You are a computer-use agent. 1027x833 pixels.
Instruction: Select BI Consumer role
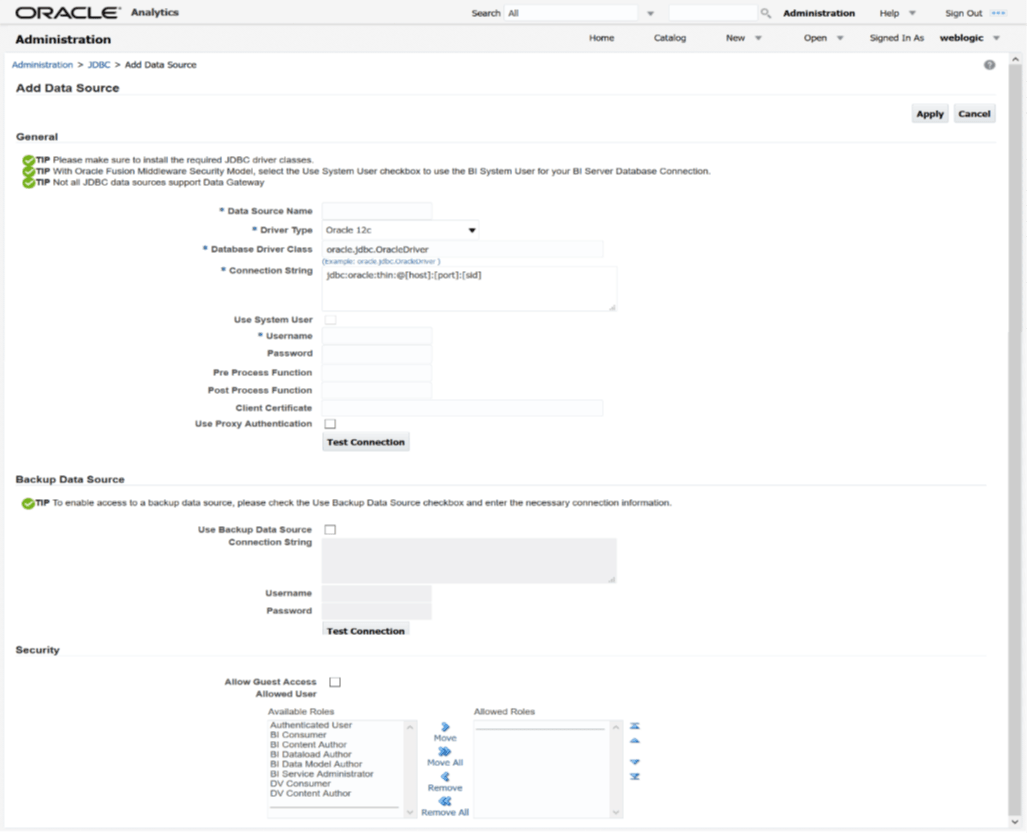(298, 735)
